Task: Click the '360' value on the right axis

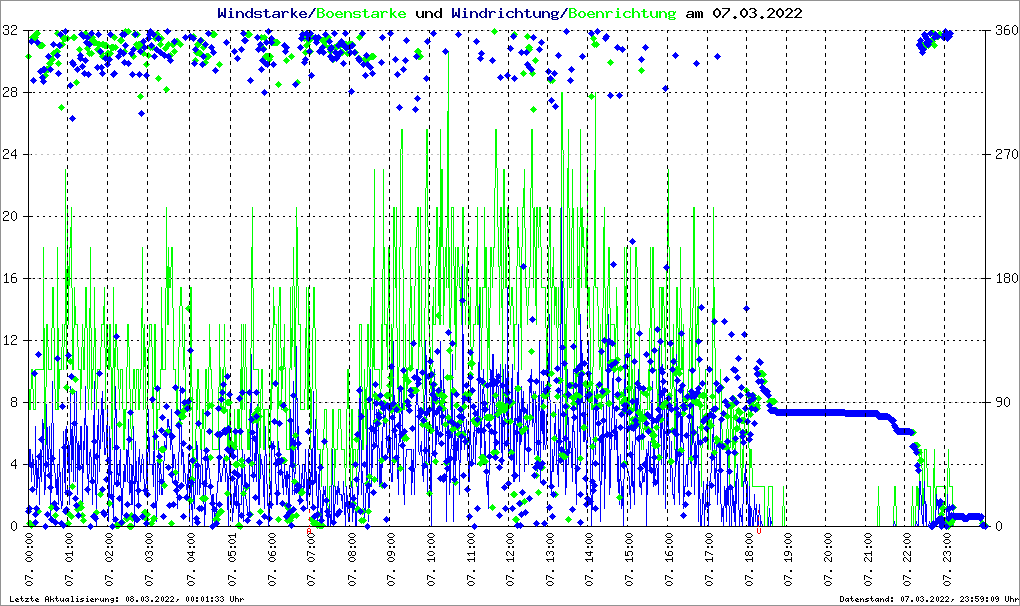Action: tap(1004, 31)
